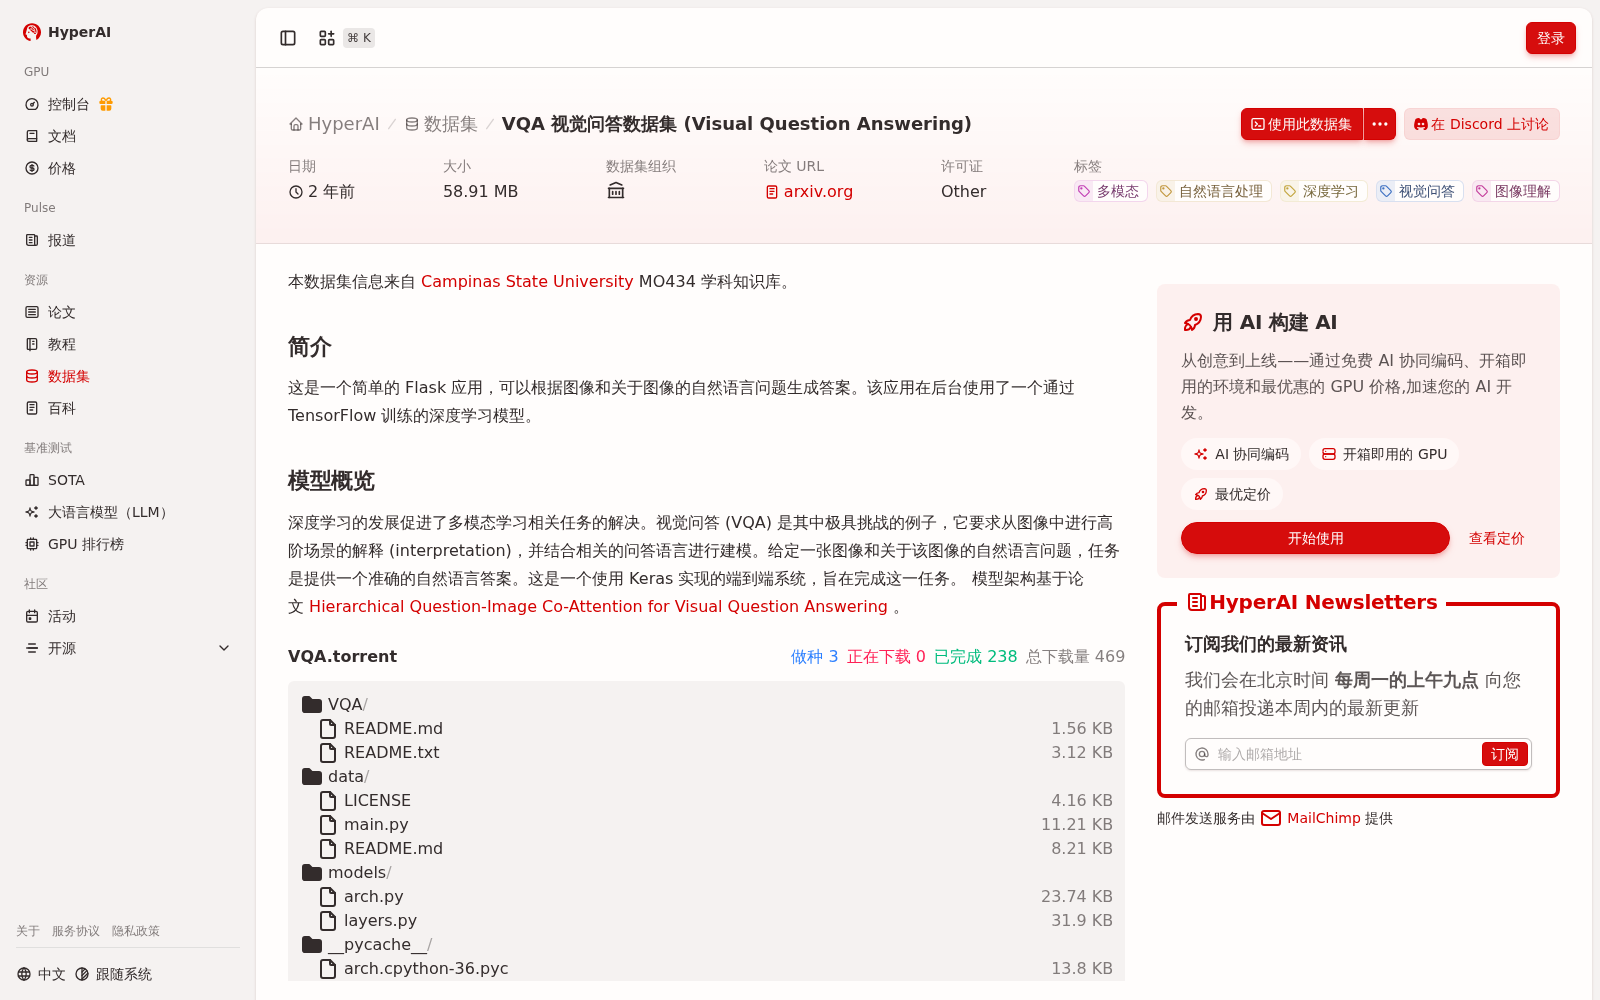1600x1000 pixels.
Task: Click the models/ folder icon
Action: click(x=312, y=872)
